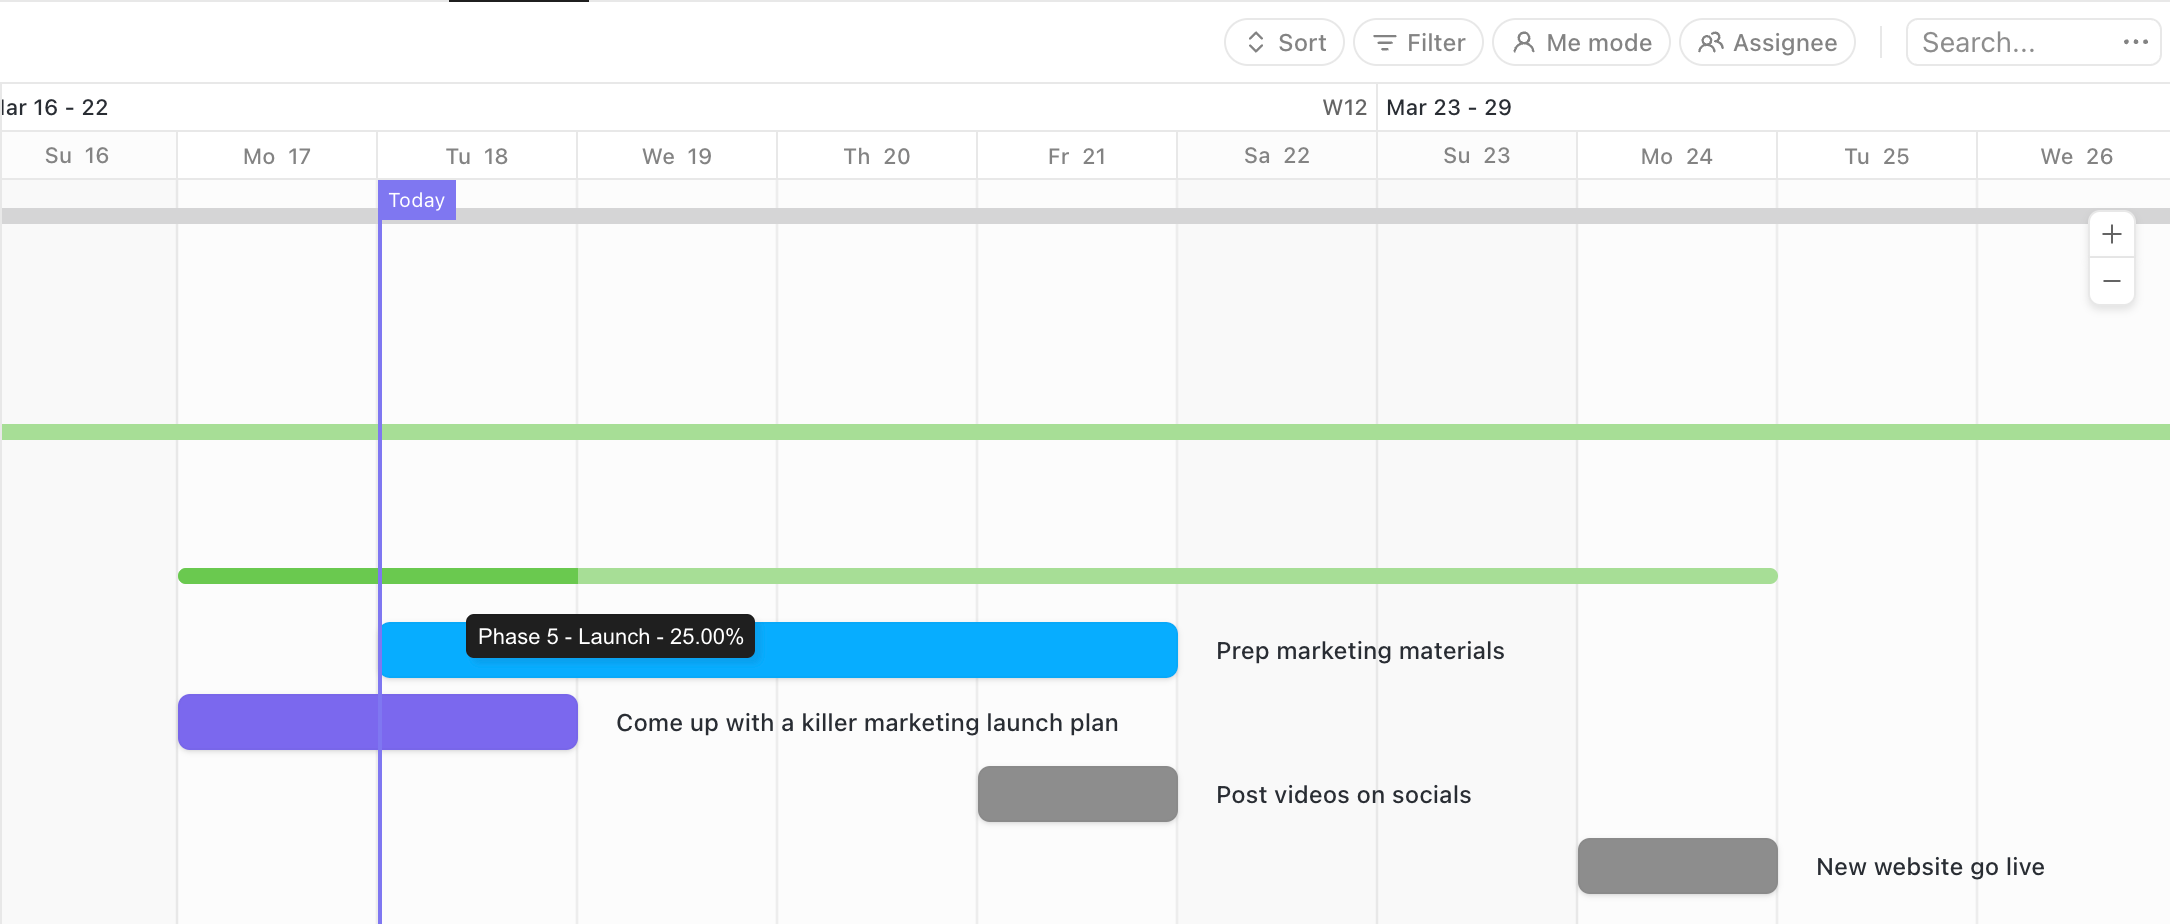Open the three-dots more options menu
The width and height of the screenshot is (2170, 924).
coord(2135,42)
